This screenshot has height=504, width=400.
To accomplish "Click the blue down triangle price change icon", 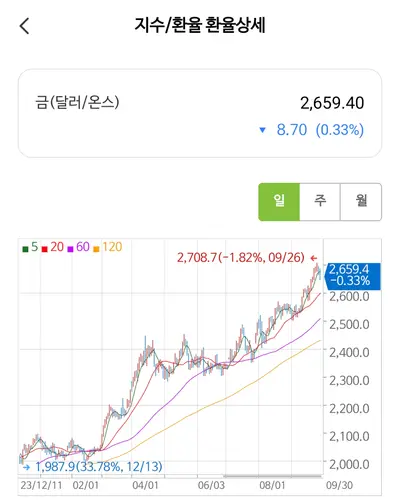I will (x=263, y=130).
